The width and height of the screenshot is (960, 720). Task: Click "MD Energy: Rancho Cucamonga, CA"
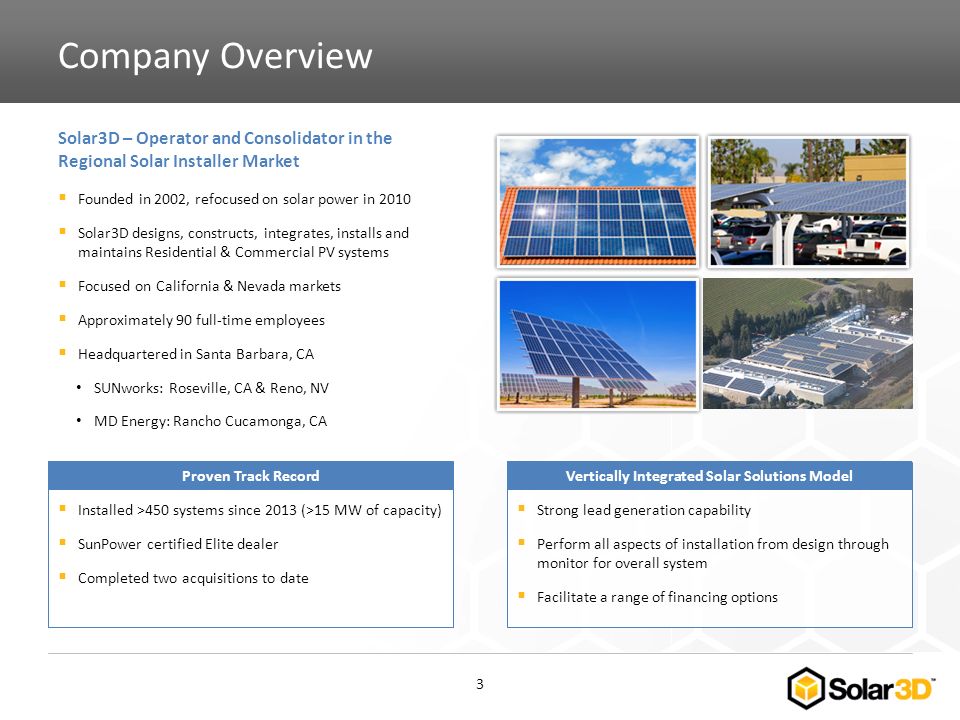pyautogui.click(x=211, y=421)
